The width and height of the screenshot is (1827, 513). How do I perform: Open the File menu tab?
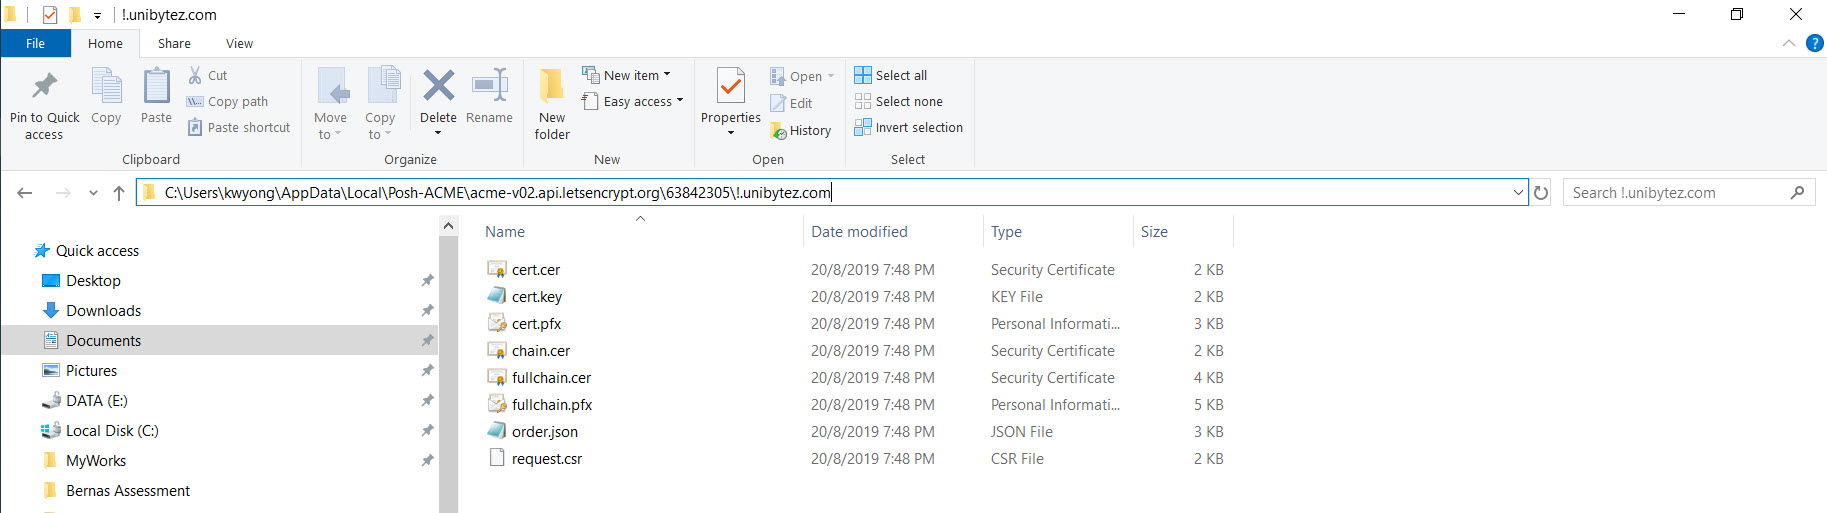tap(36, 43)
